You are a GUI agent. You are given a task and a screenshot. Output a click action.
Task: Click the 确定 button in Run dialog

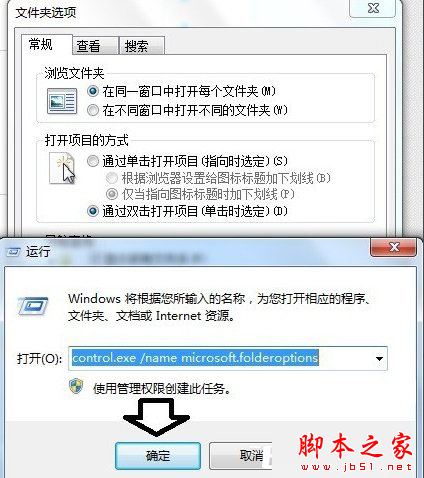click(158, 456)
